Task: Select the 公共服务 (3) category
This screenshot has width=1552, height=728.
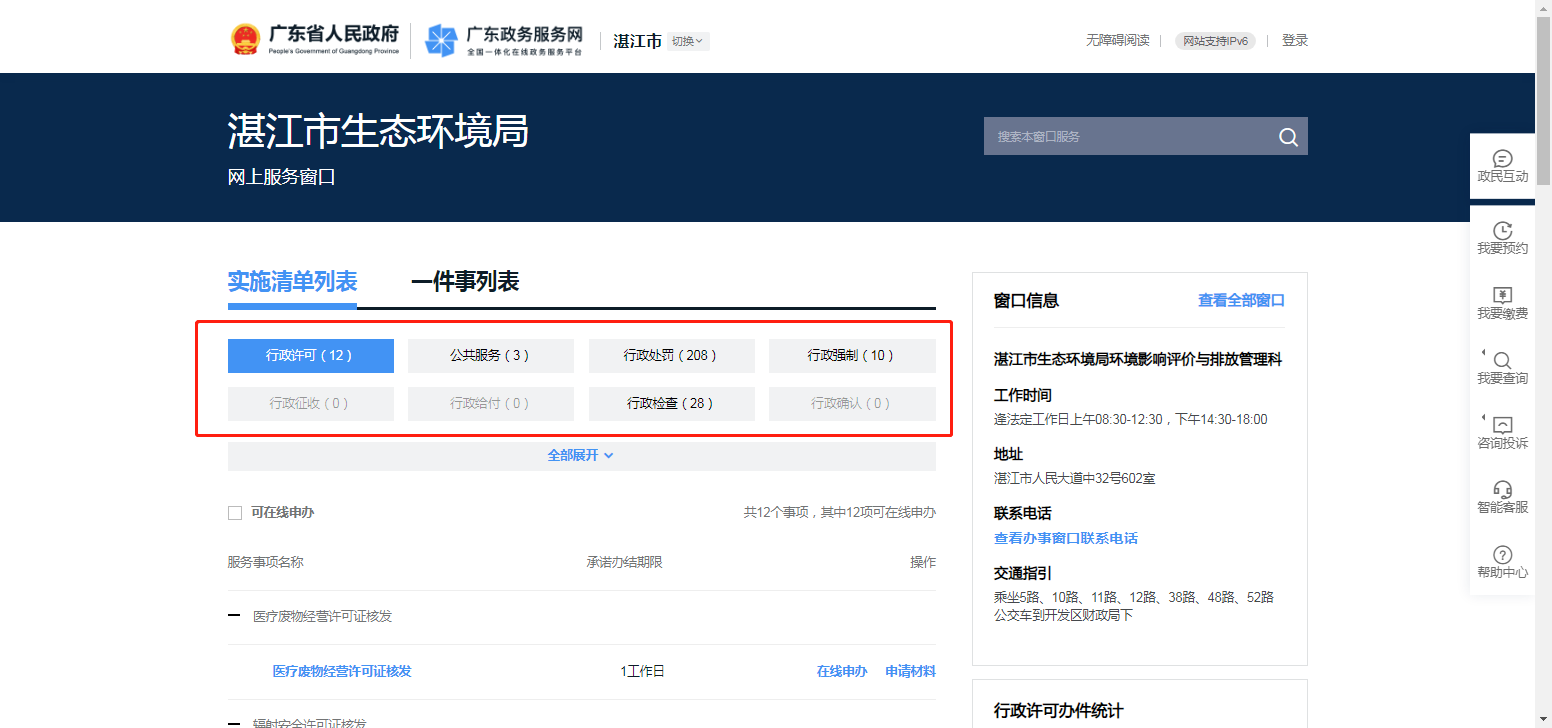Action: tap(490, 355)
